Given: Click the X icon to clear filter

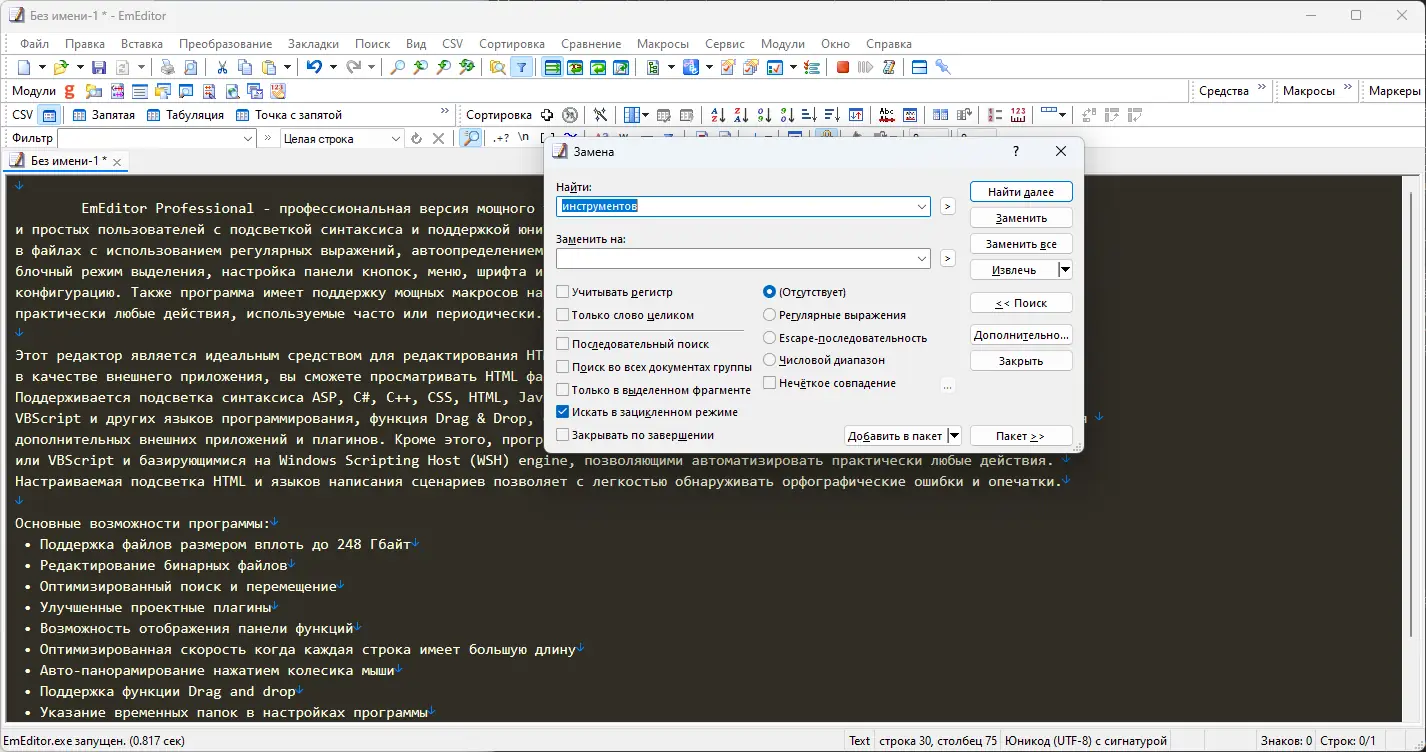Looking at the screenshot, I should (x=438, y=139).
